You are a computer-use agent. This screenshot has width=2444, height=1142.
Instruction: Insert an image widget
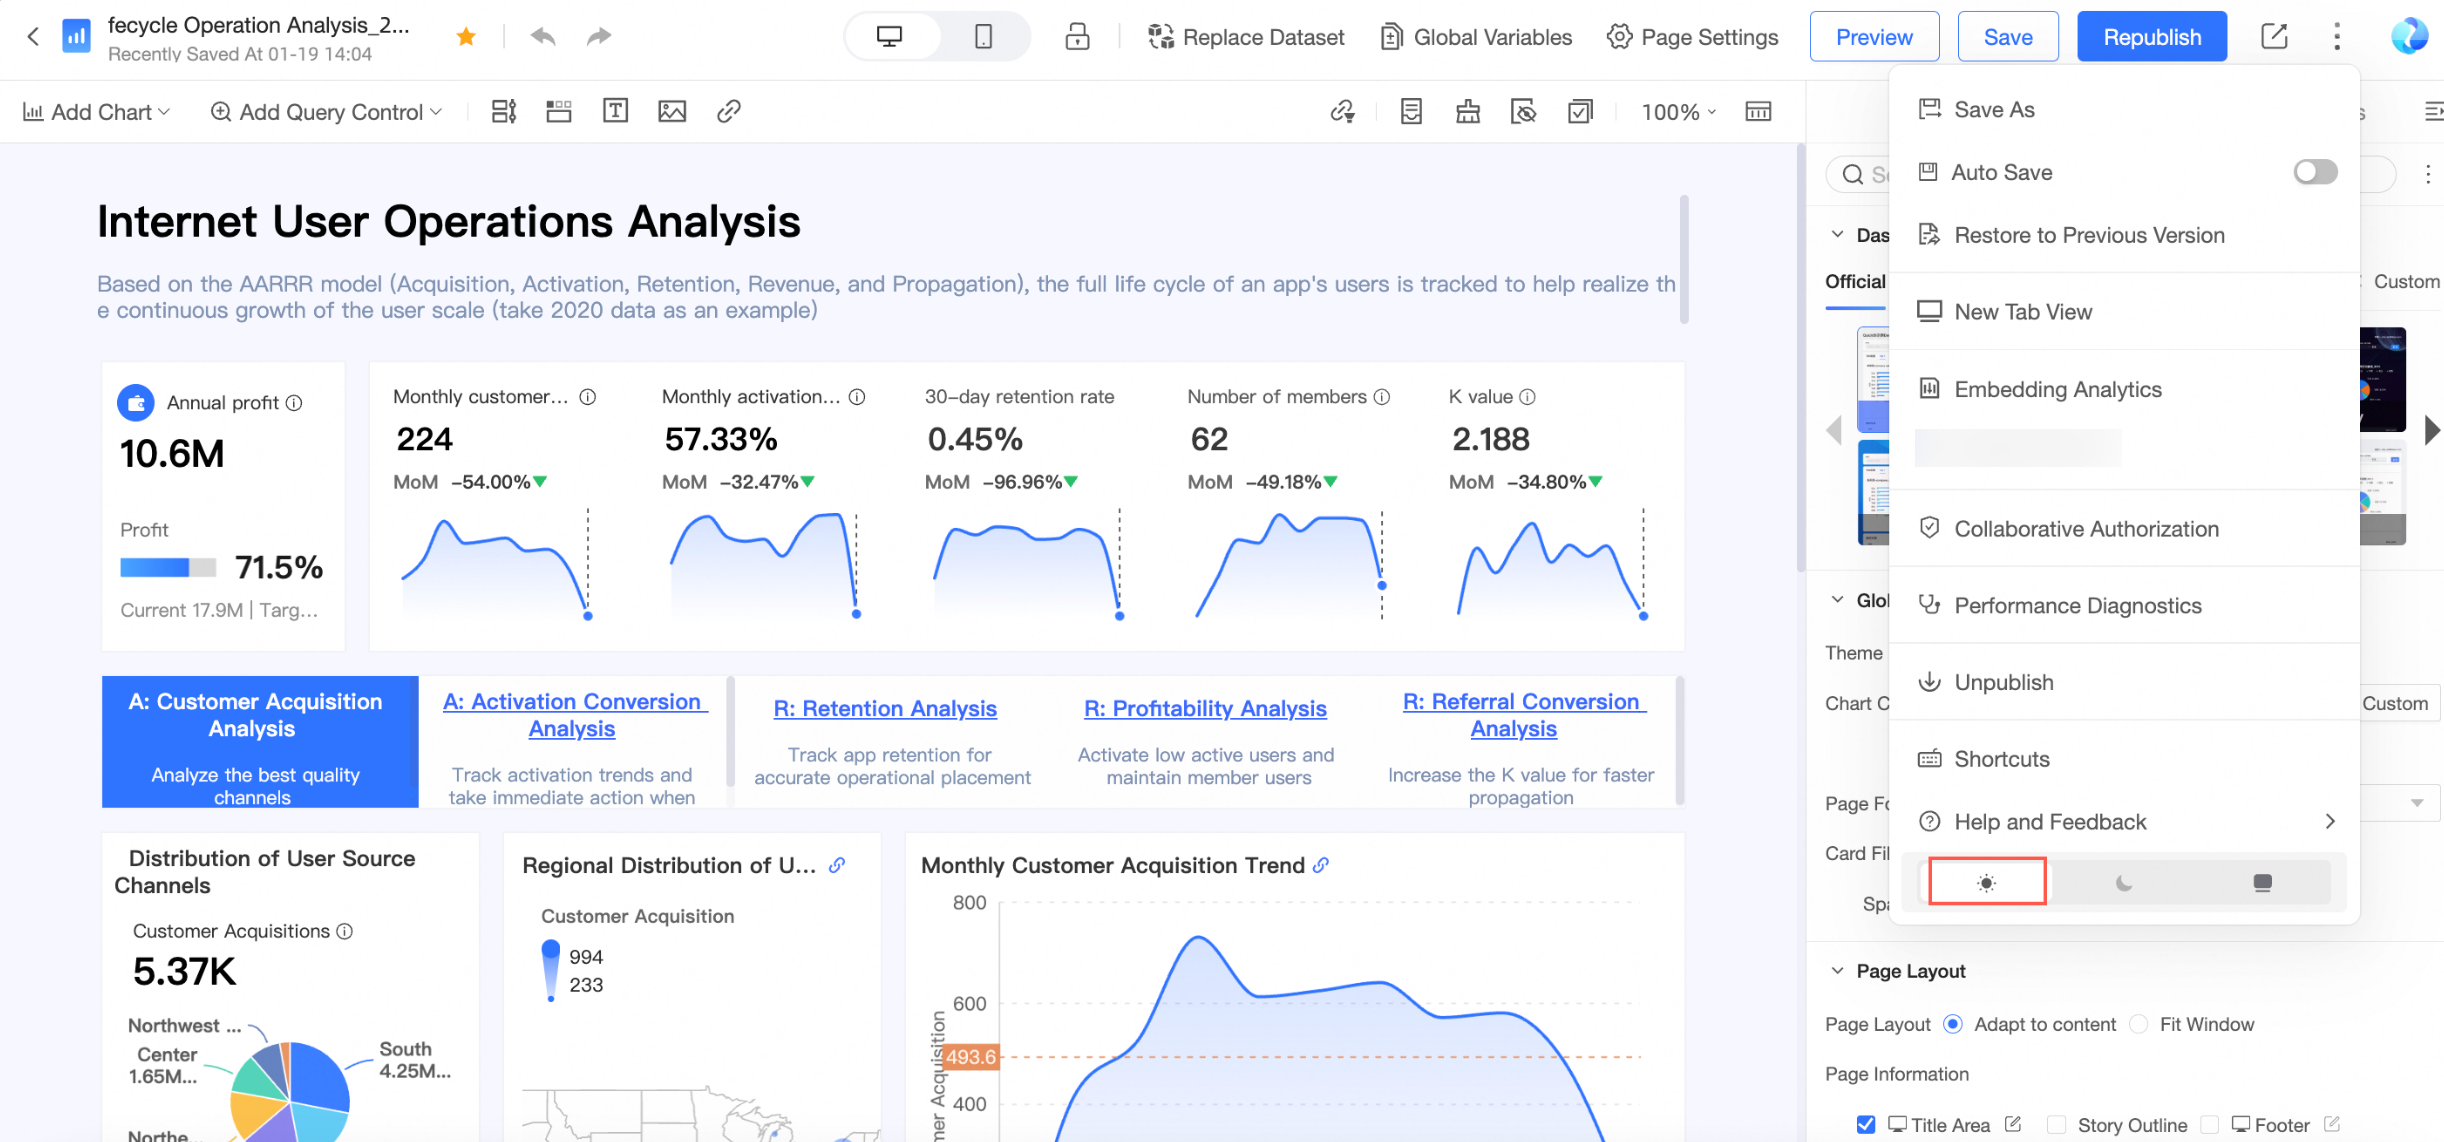672,111
